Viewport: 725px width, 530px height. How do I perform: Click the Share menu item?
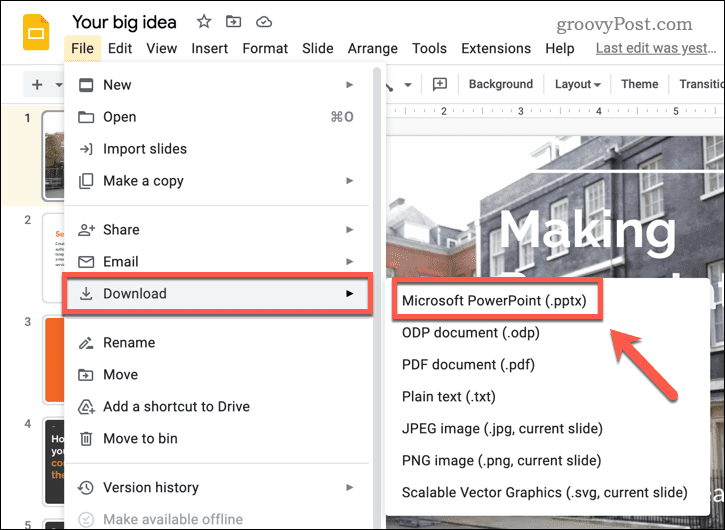pos(216,229)
